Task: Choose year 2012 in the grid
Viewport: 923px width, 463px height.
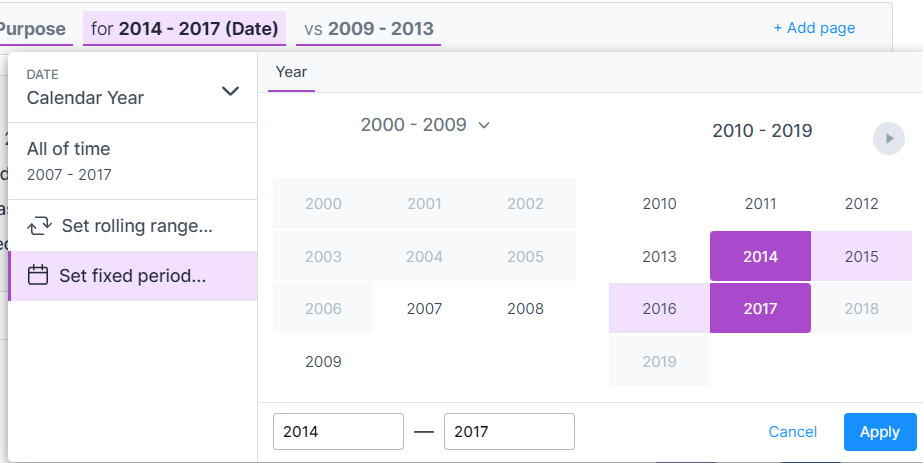Action: [861, 204]
